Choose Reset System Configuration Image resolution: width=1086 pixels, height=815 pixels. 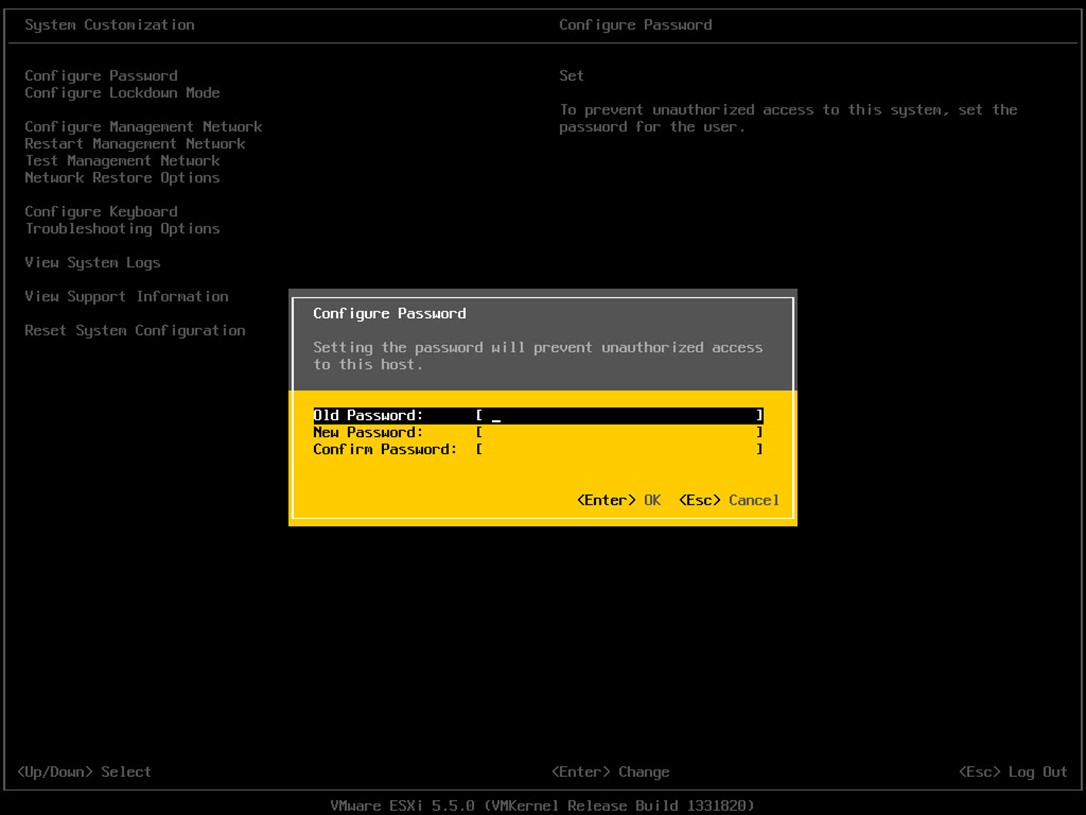click(135, 331)
